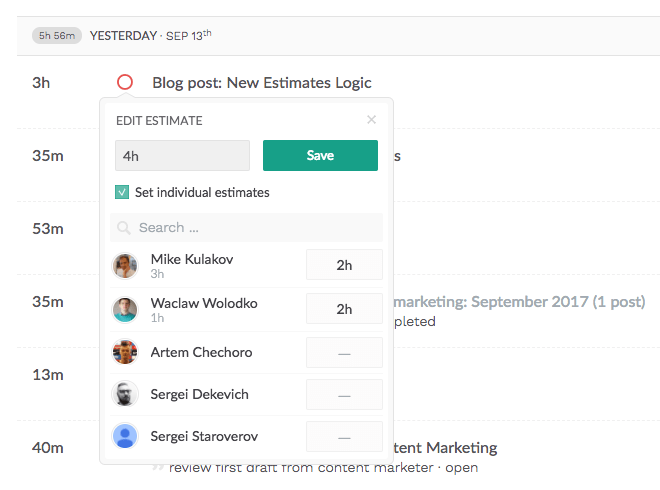Set estimate for Sergei Staroverov

click(344, 437)
